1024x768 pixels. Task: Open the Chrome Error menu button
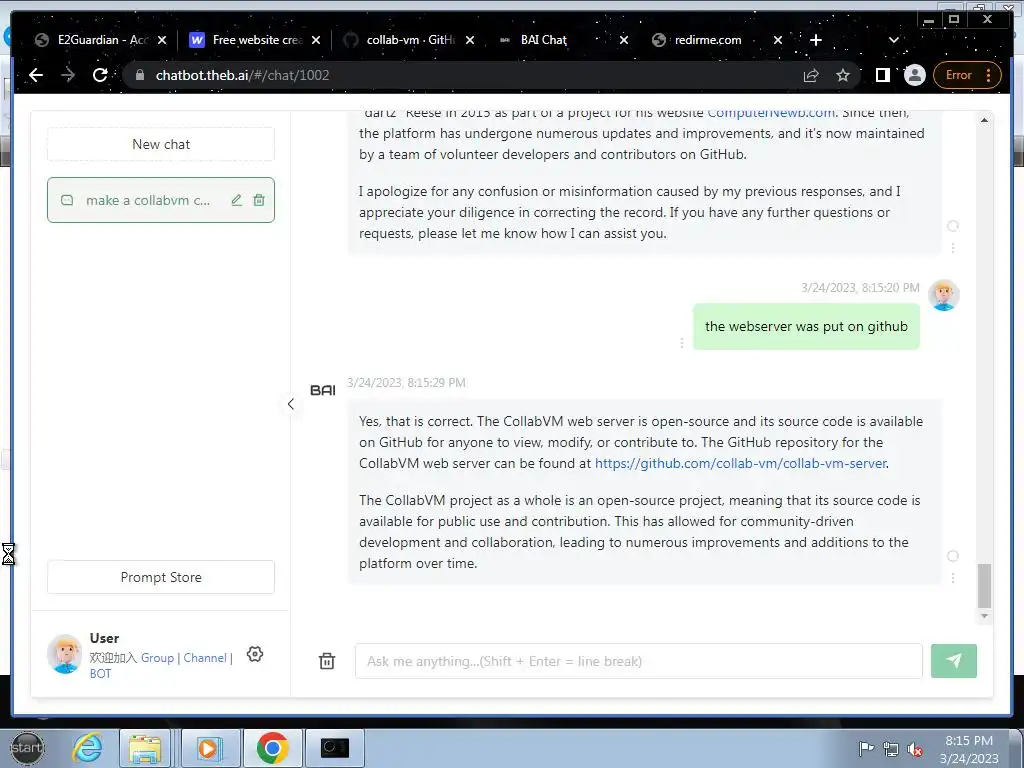(x=967, y=75)
